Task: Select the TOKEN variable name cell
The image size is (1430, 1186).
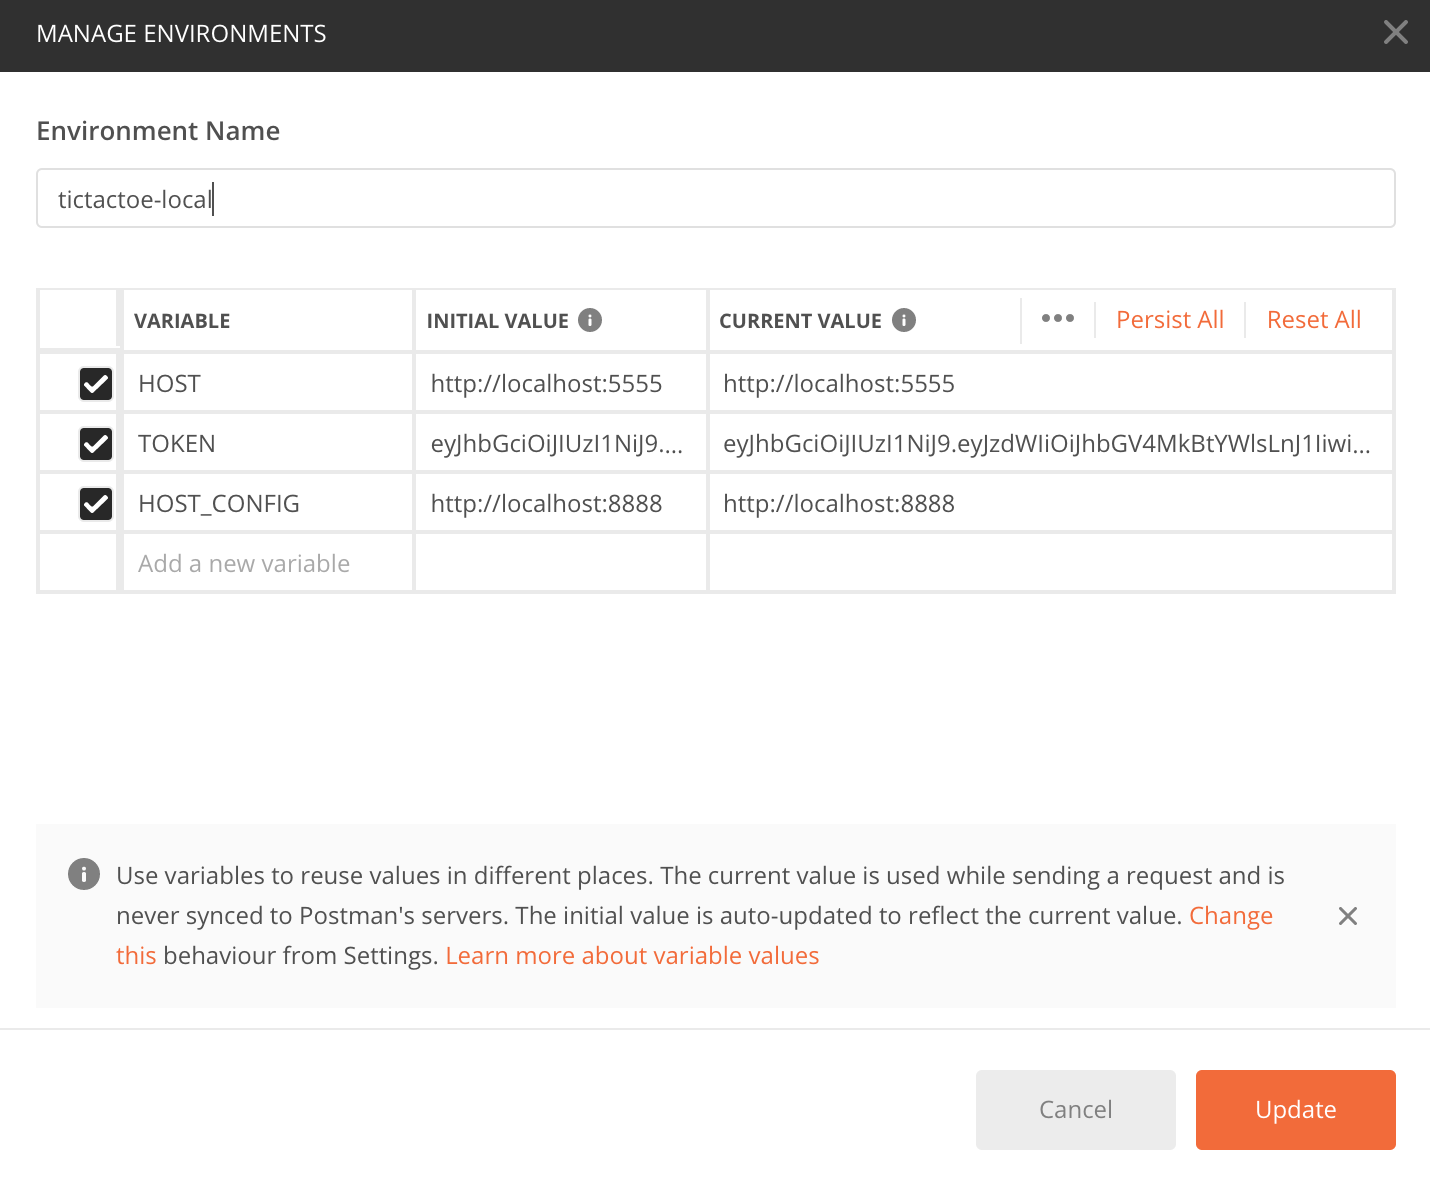Action: (x=267, y=443)
